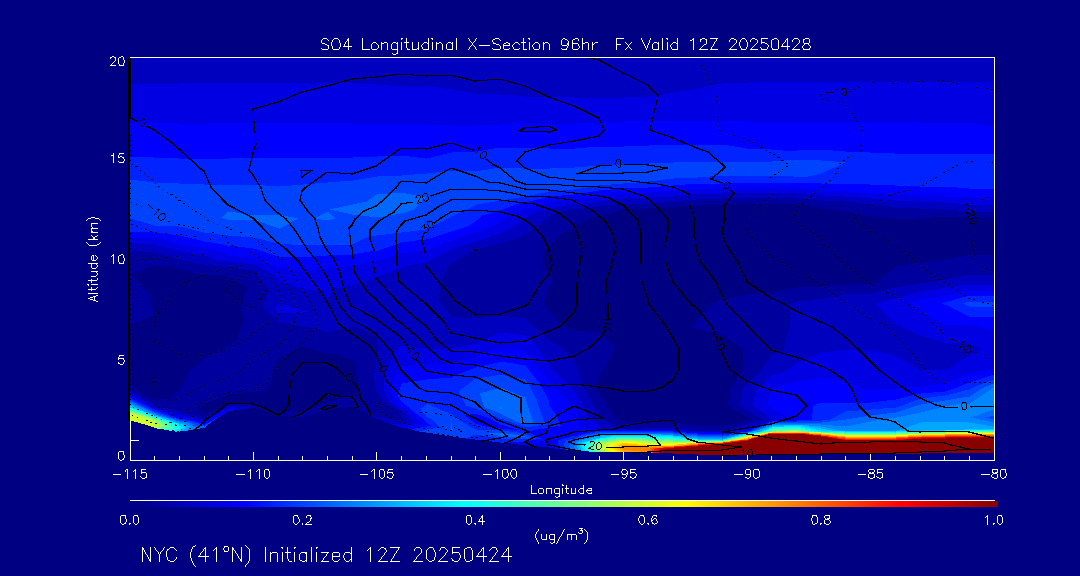Click the 20 altitude tick label
1080x576 pixels.
(x=116, y=61)
